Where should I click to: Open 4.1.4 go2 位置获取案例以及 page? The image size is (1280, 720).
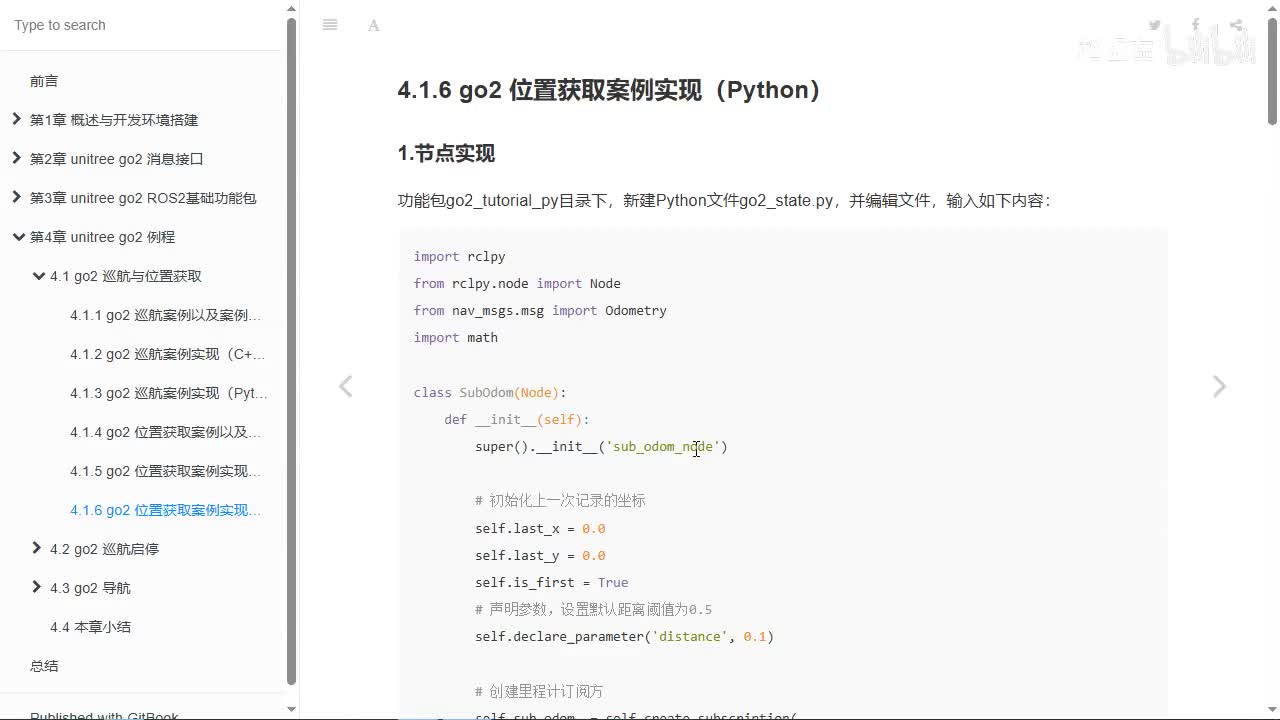pyautogui.click(x=165, y=432)
